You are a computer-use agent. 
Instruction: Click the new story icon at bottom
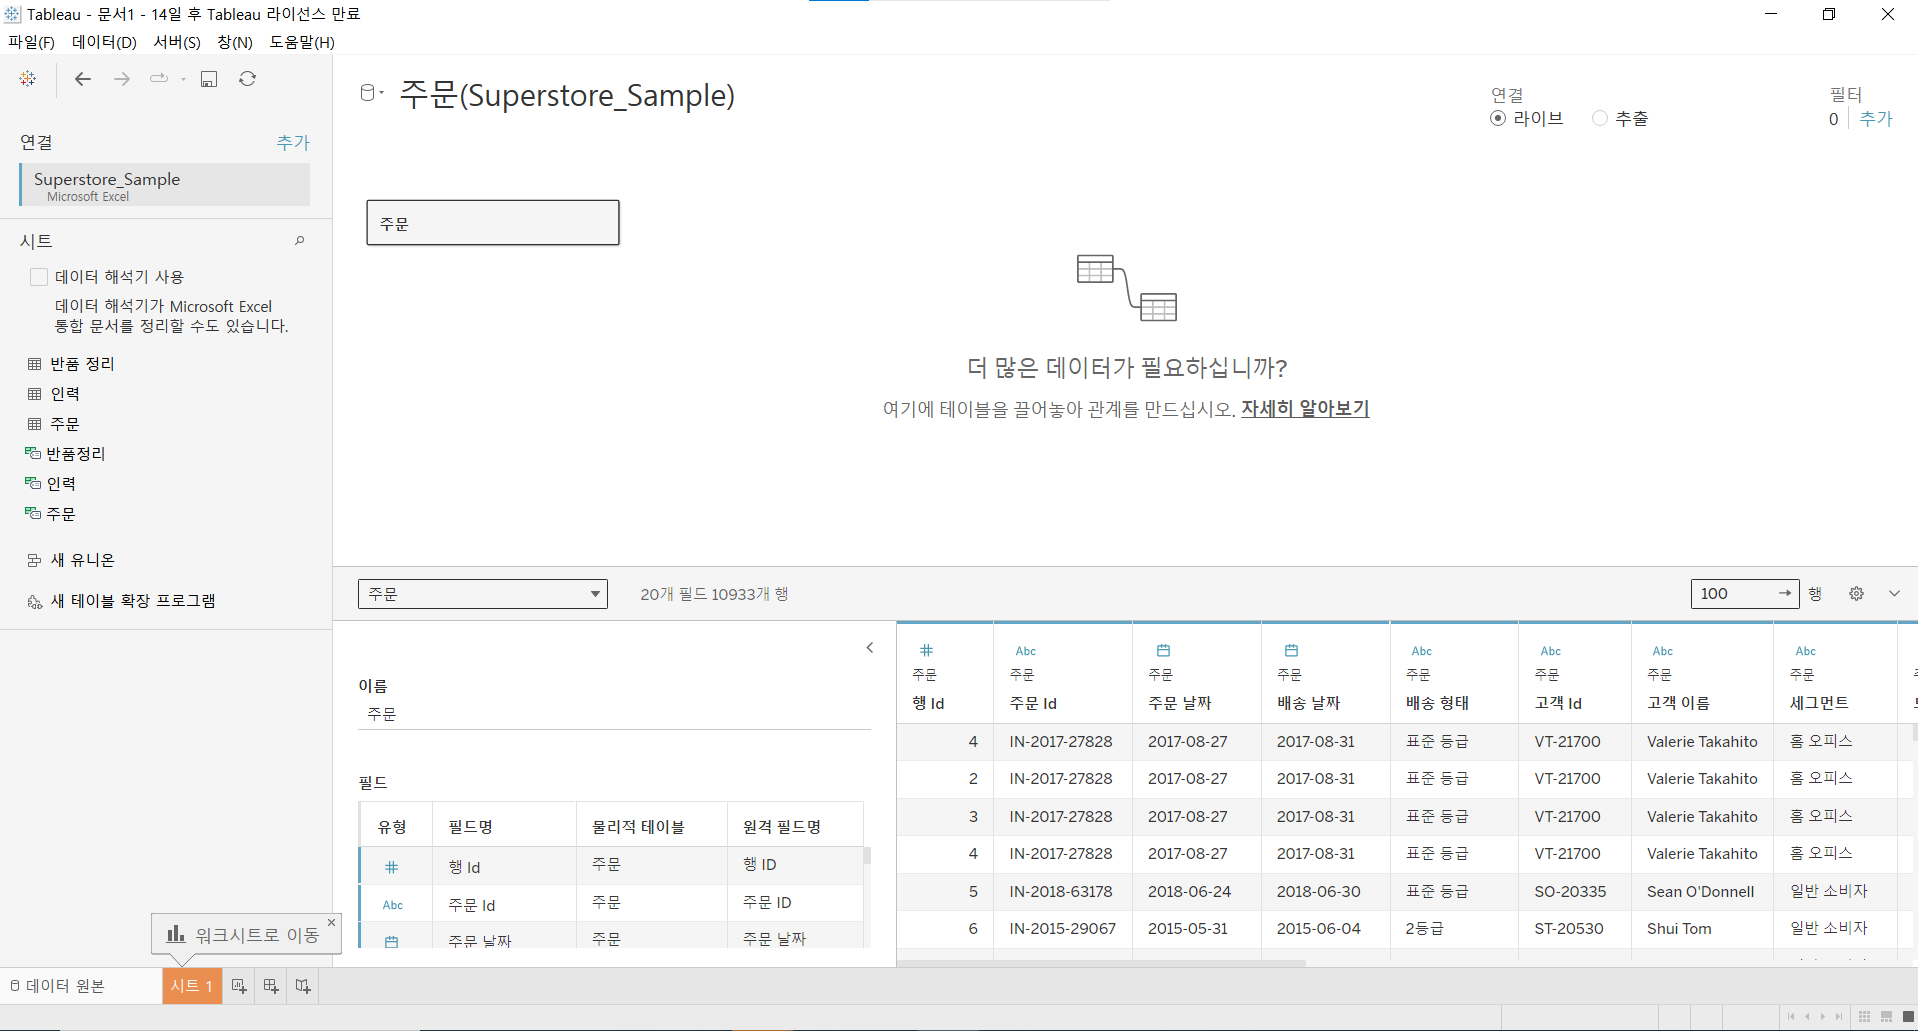click(303, 986)
